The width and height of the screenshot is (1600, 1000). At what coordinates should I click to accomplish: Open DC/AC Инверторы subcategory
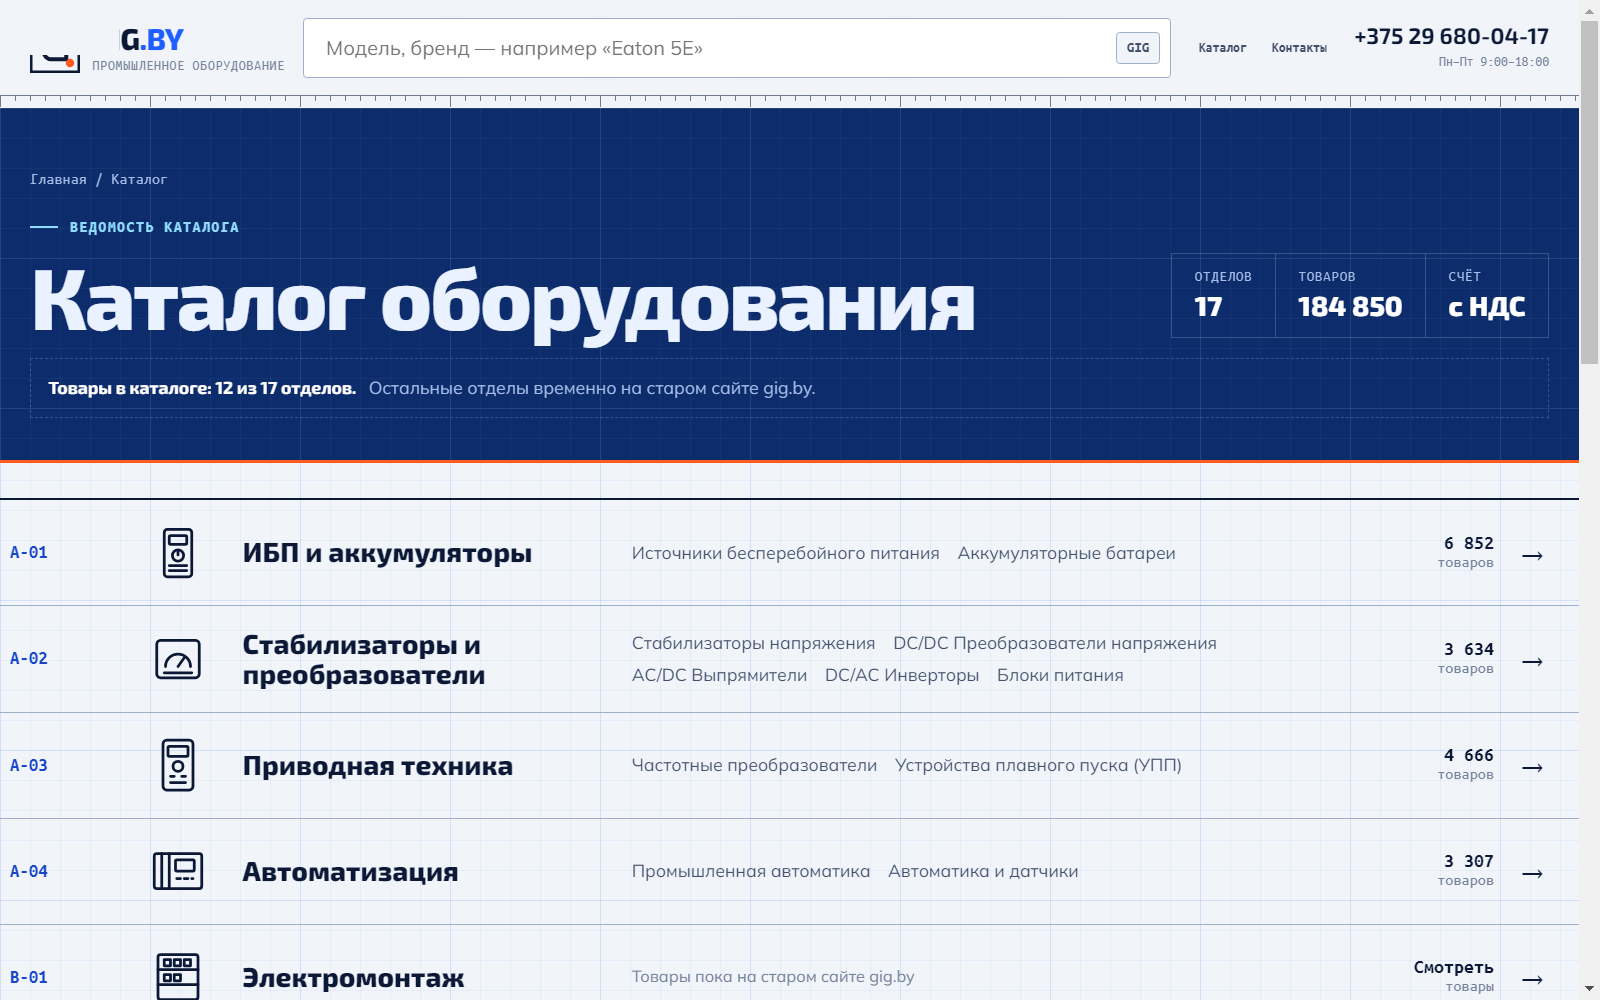(x=902, y=675)
